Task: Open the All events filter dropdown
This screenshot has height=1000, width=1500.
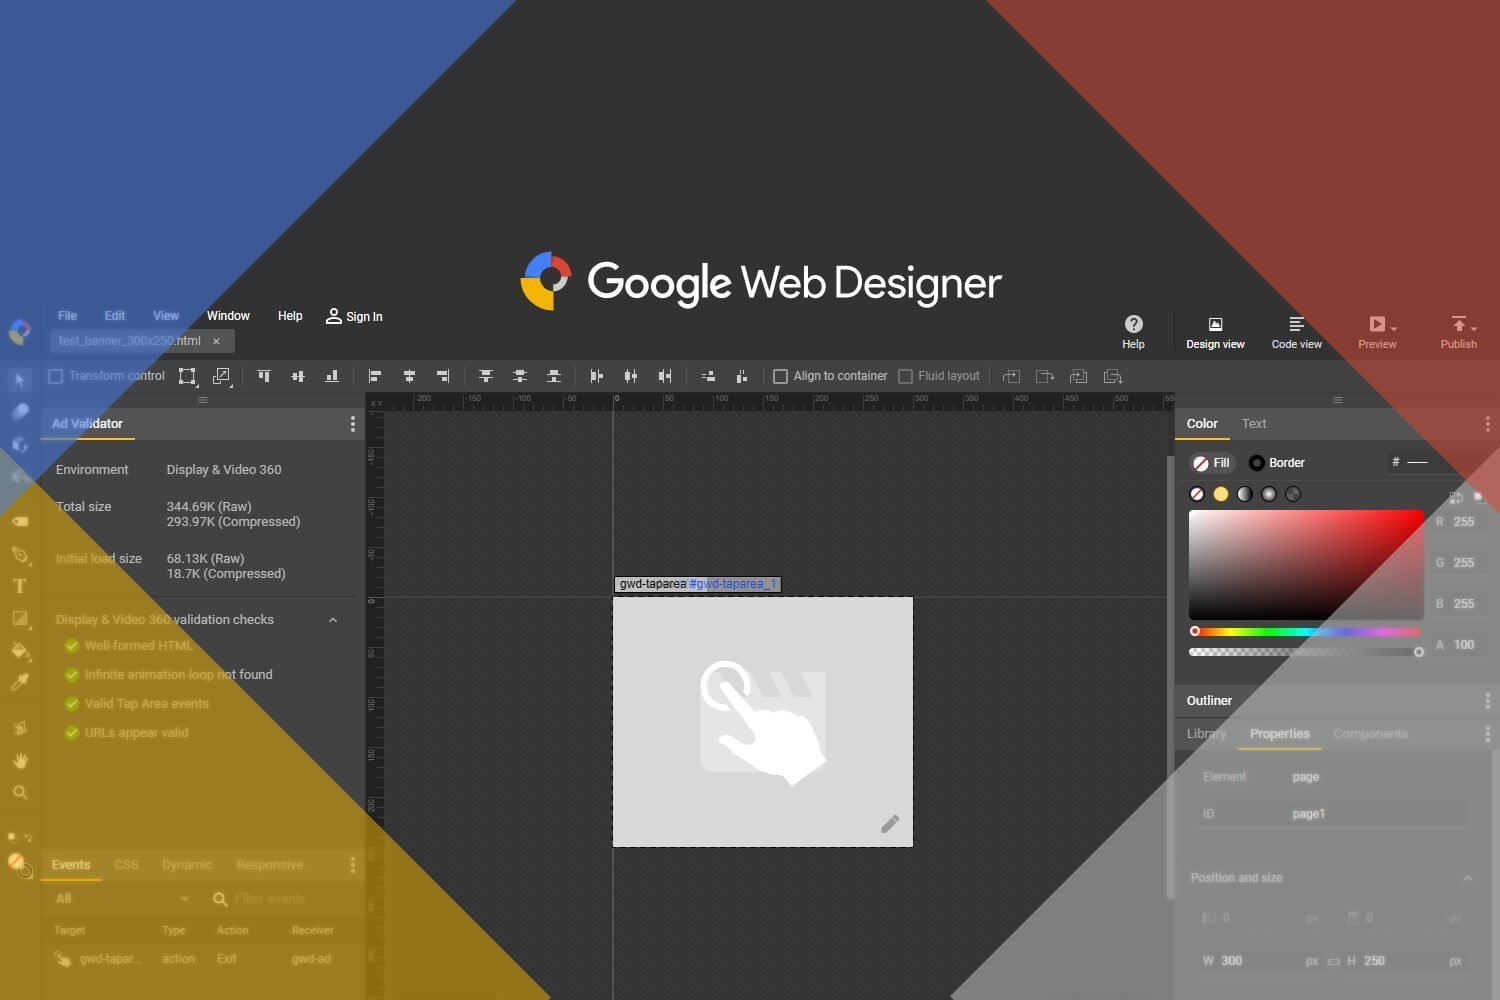Action: coord(120,898)
